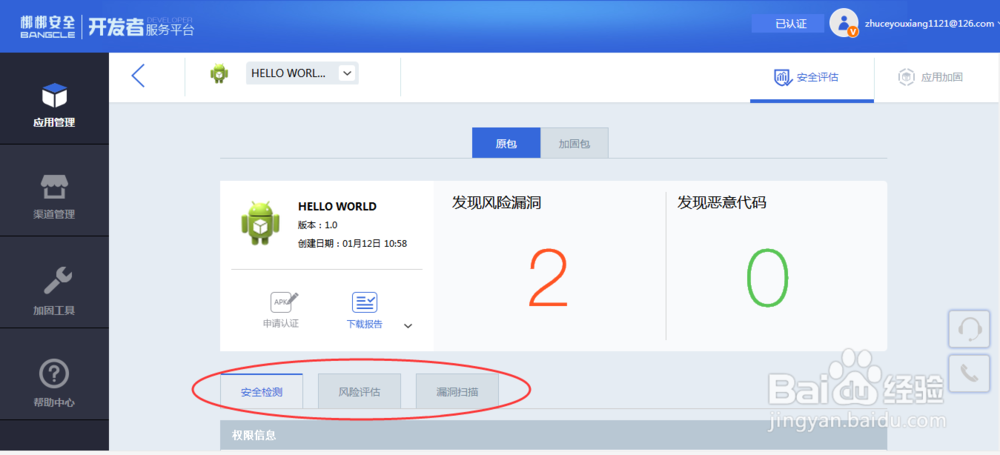Click the user avatar icon
Viewport: 1000px width, 455px height.
[x=844, y=23]
